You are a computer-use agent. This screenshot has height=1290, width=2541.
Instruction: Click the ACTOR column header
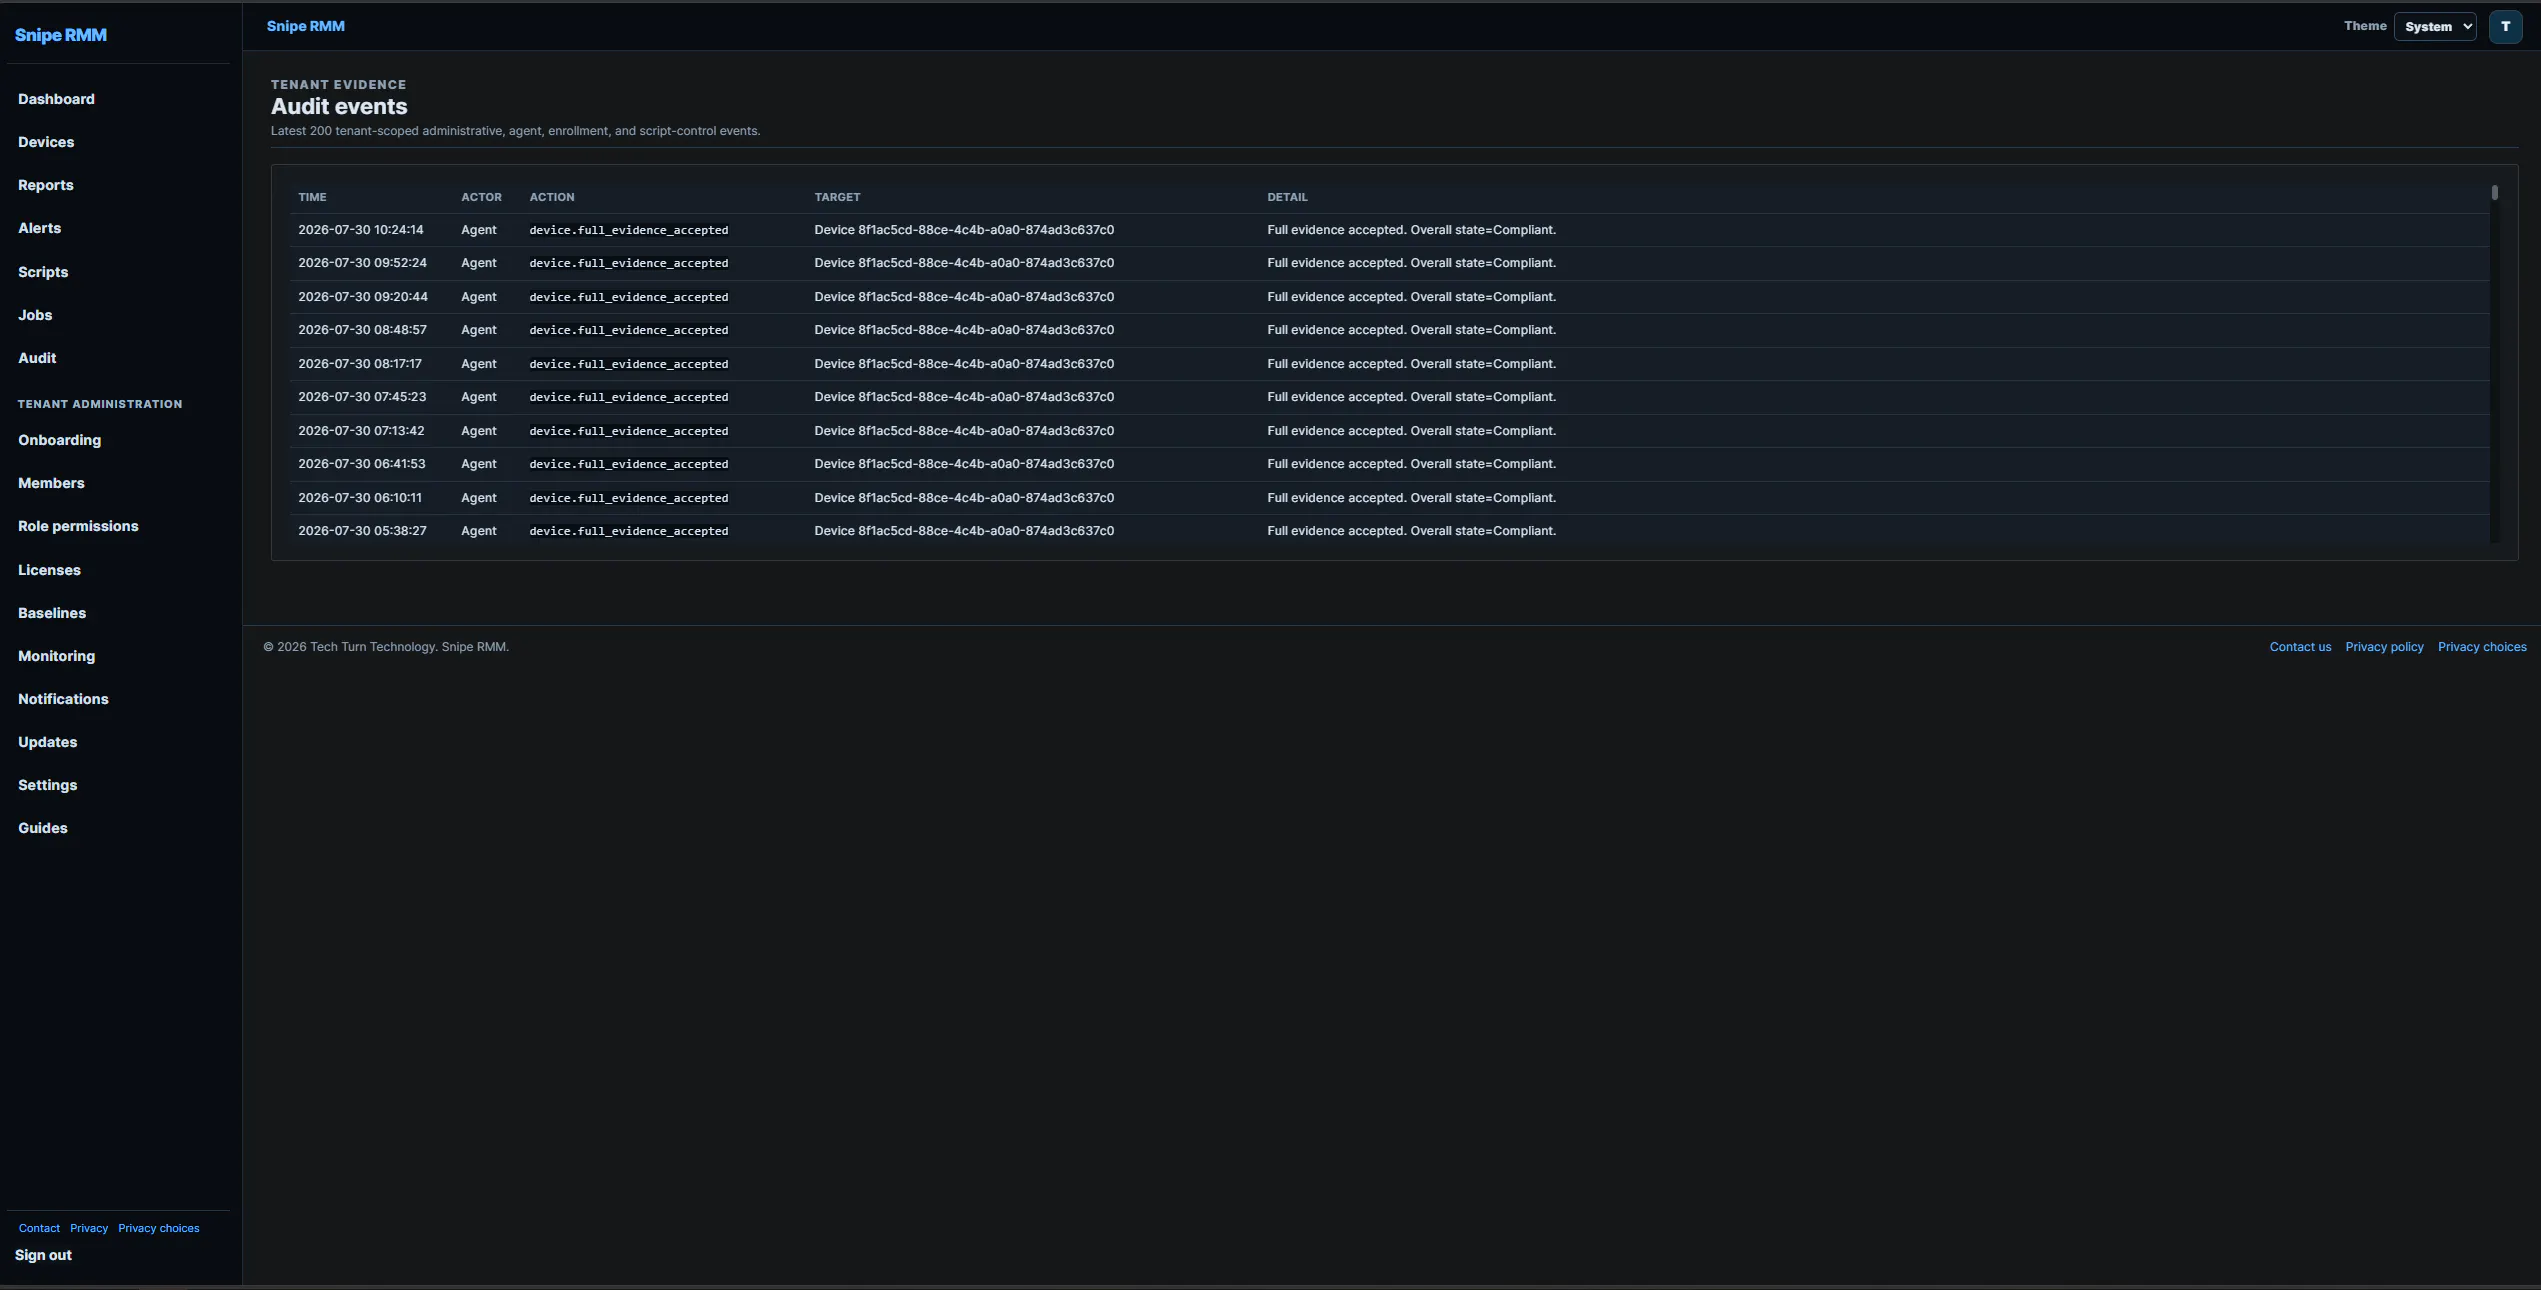[x=481, y=197]
